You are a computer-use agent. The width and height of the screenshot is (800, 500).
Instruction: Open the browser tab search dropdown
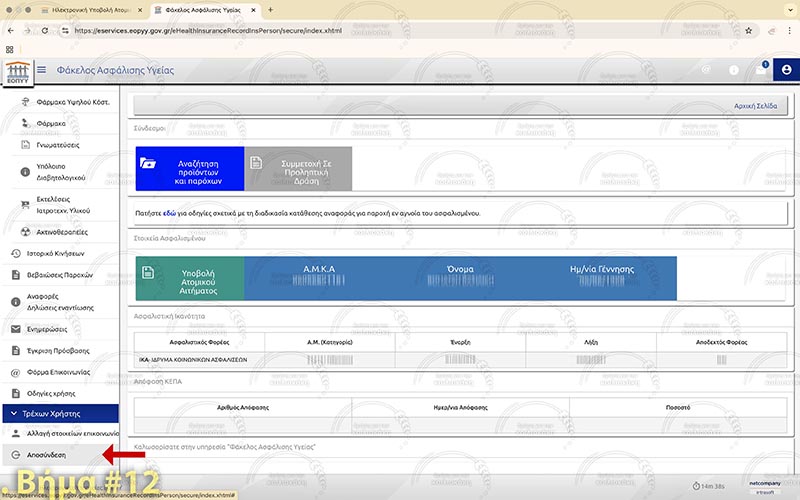pyautogui.click(x=787, y=9)
